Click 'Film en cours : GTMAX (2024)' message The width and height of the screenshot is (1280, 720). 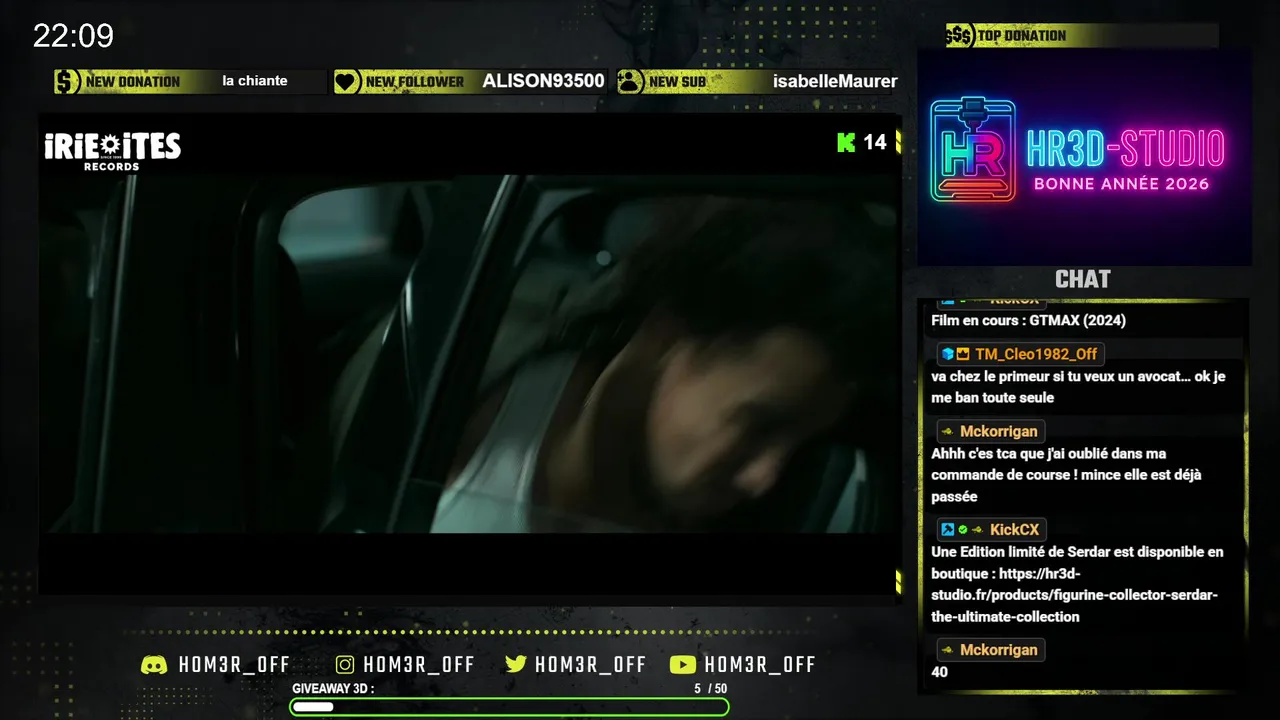(x=1028, y=321)
